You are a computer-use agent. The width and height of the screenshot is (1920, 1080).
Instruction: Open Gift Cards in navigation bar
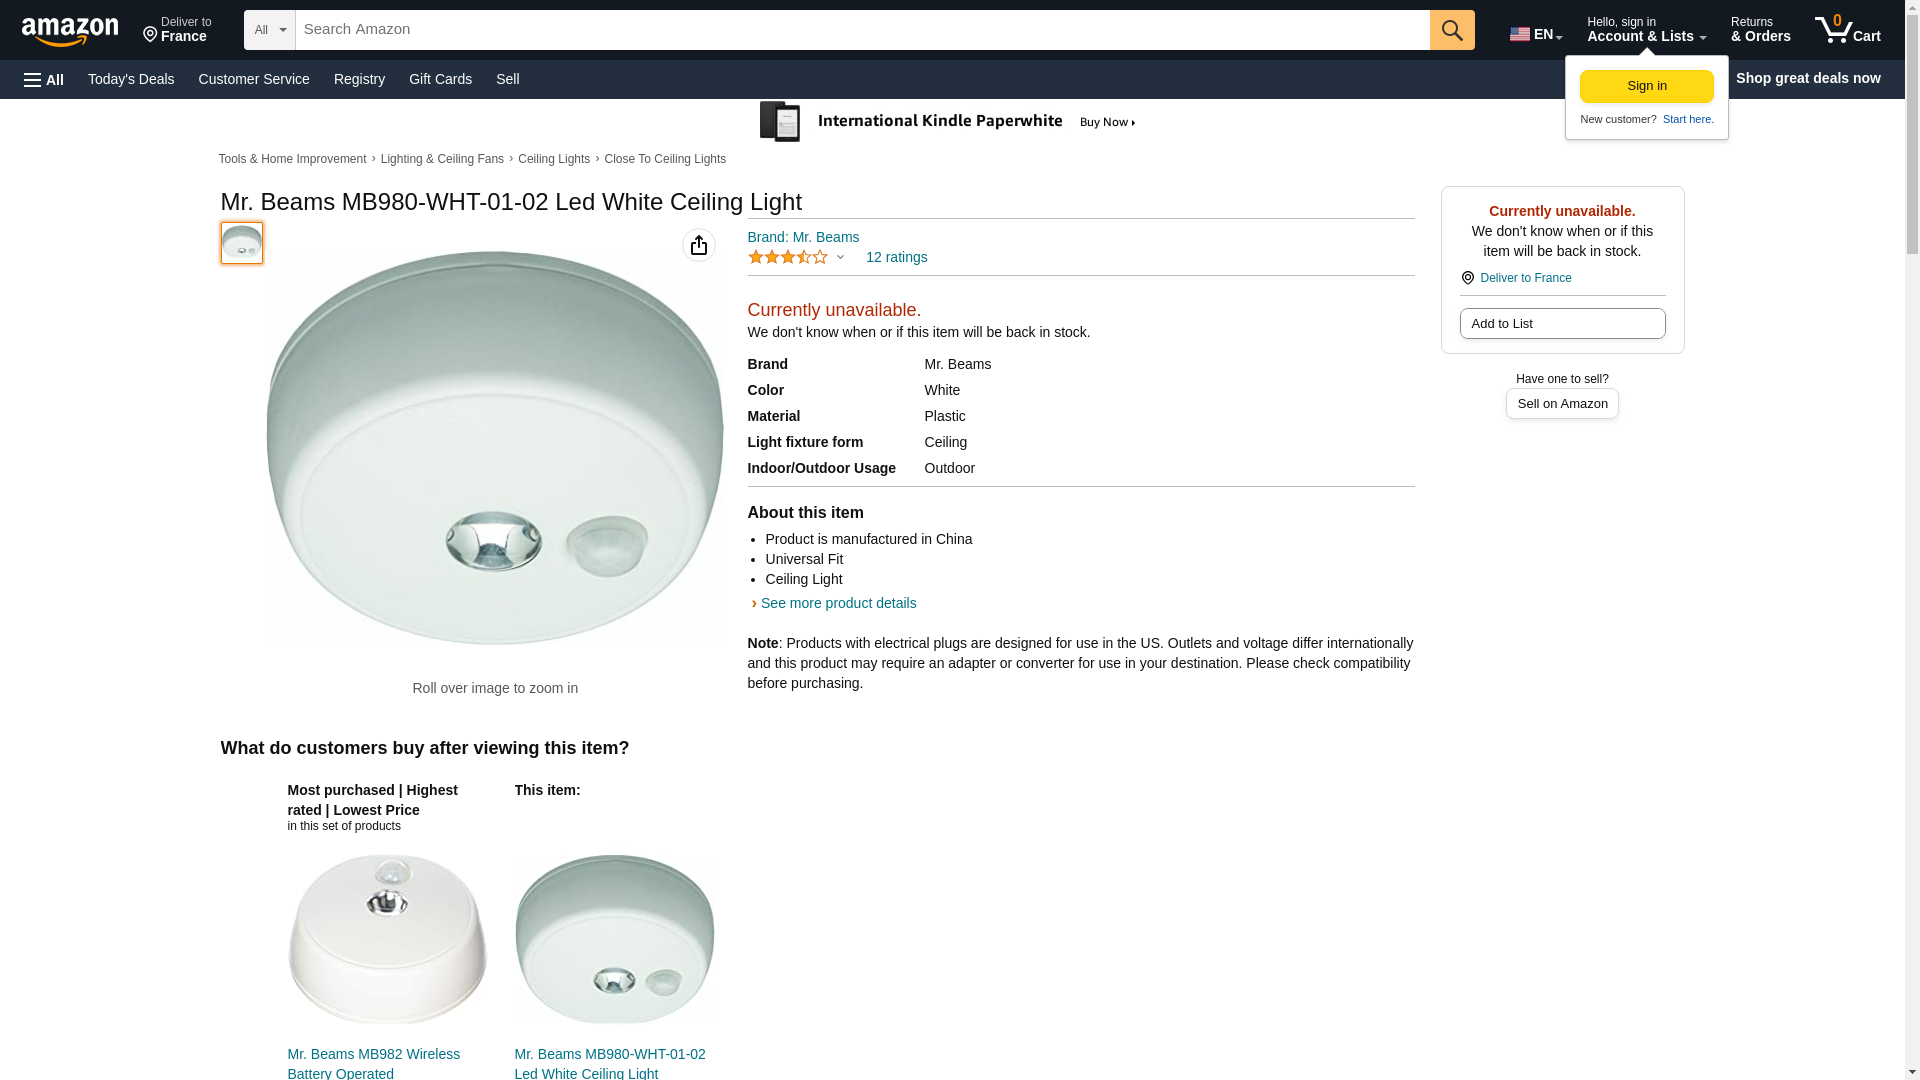click(x=440, y=79)
